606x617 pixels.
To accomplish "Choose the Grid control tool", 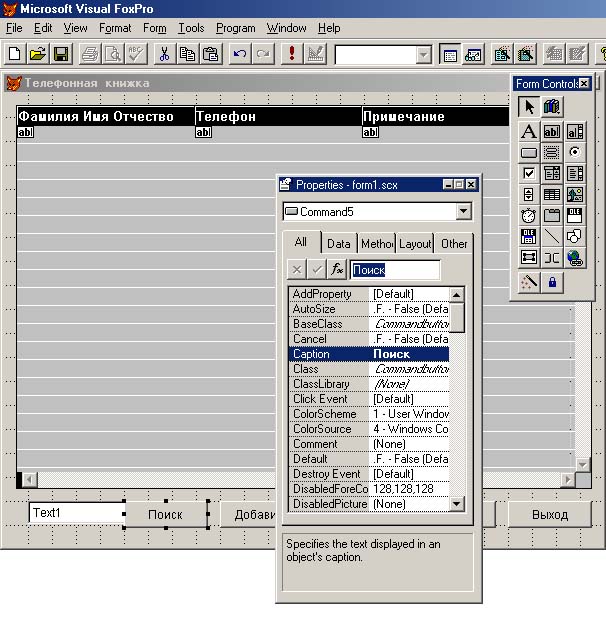I will (x=552, y=194).
